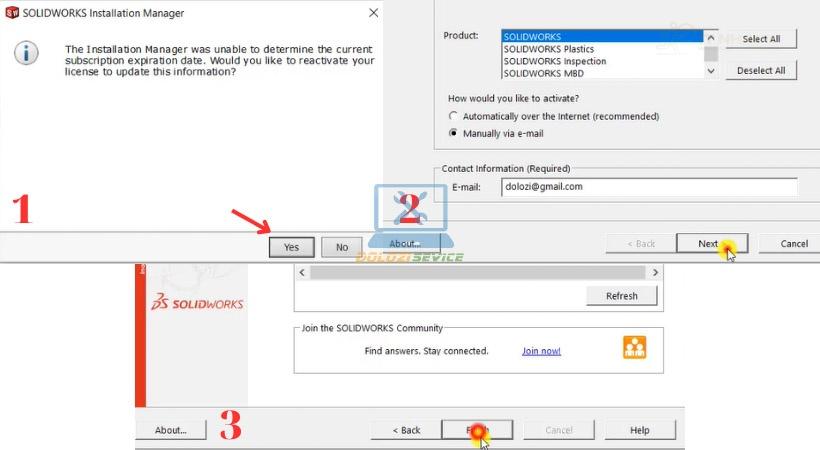Click the SOLIDWORKS Installation Manager title icon
820x450 pixels.
(13, 14)
